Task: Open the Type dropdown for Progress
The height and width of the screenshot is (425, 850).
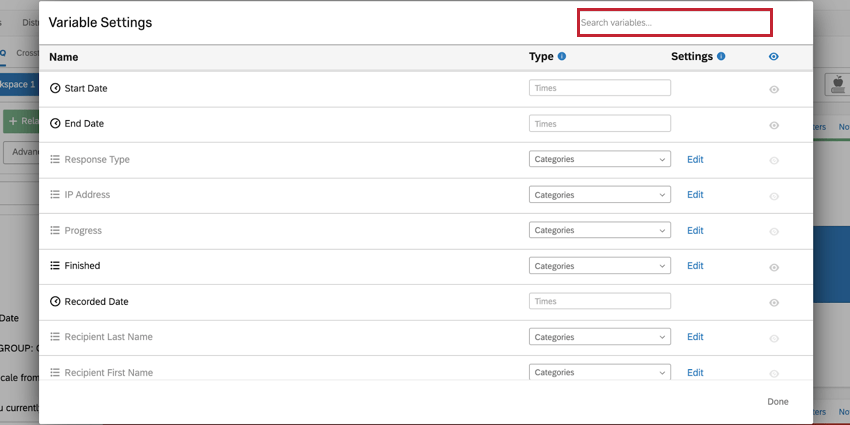Action: point(599,230)
